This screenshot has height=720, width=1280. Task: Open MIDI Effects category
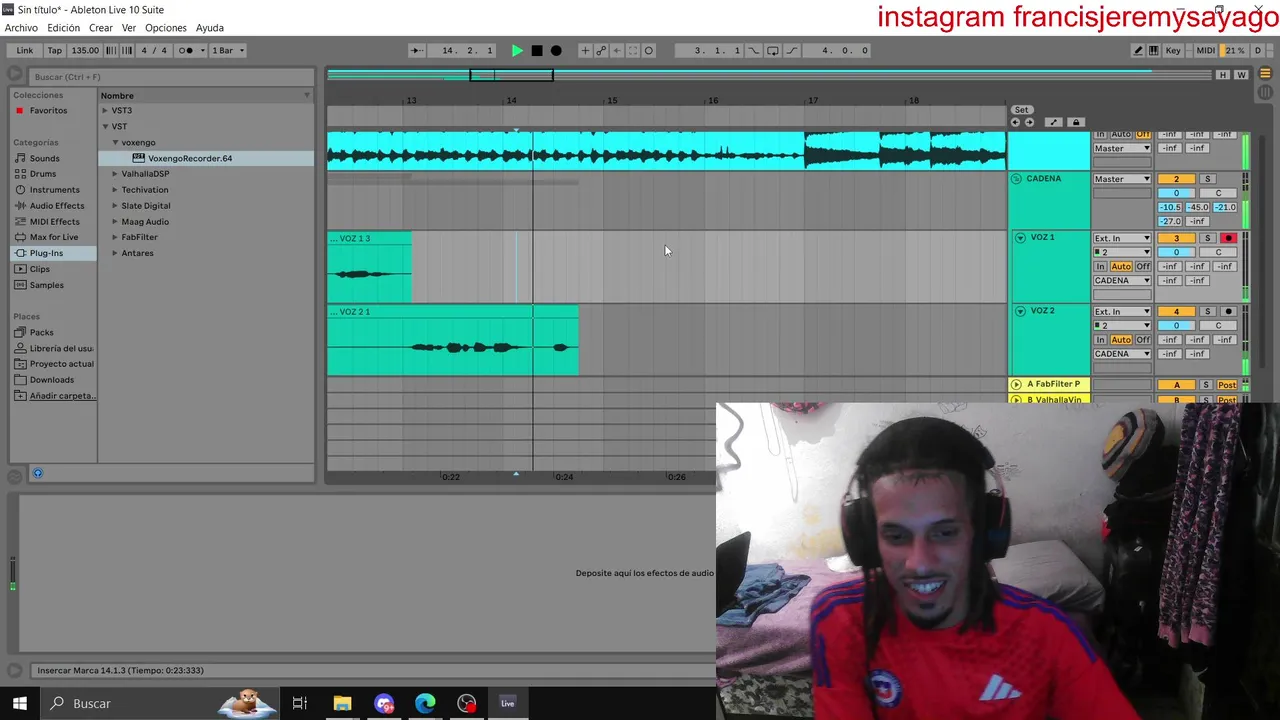tap(54, 222)
